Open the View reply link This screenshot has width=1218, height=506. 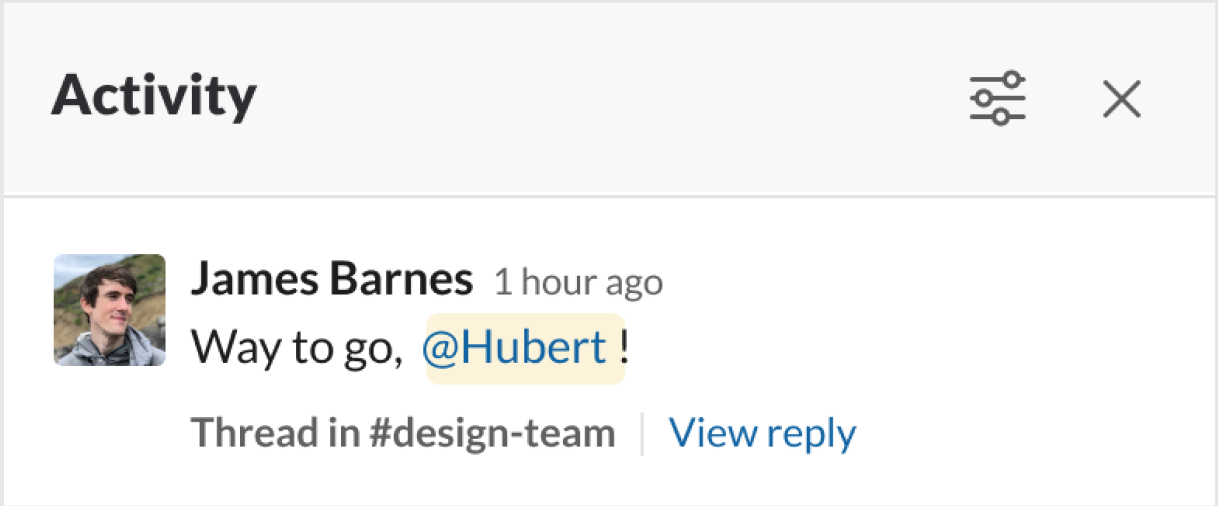(x=762, y=434)
